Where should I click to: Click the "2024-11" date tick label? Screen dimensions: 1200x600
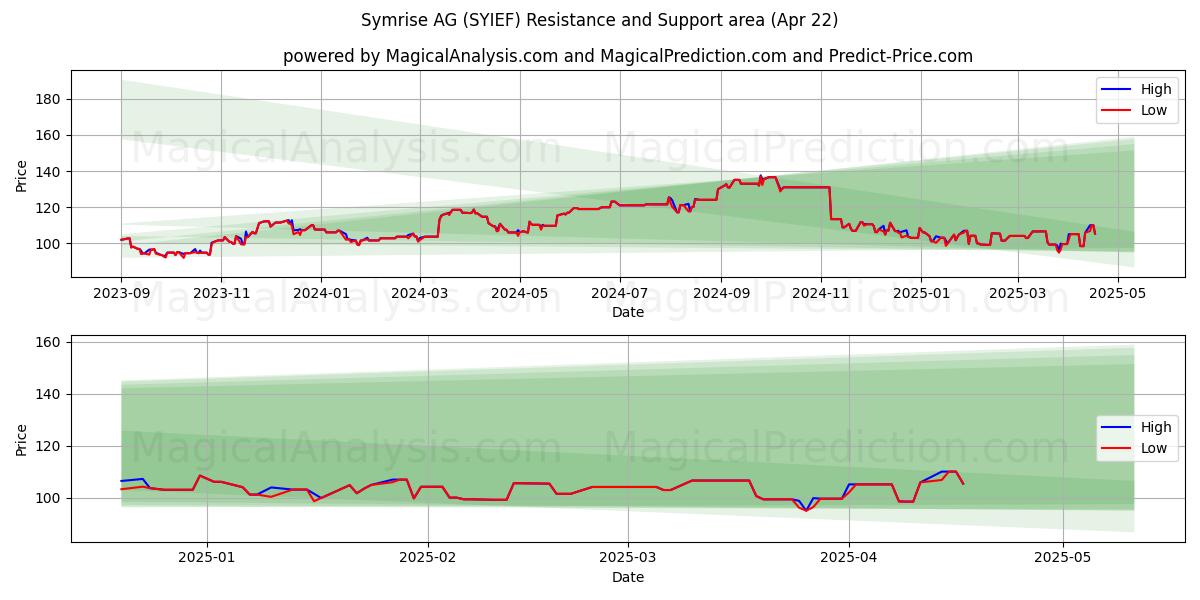[x=820, y=293]
